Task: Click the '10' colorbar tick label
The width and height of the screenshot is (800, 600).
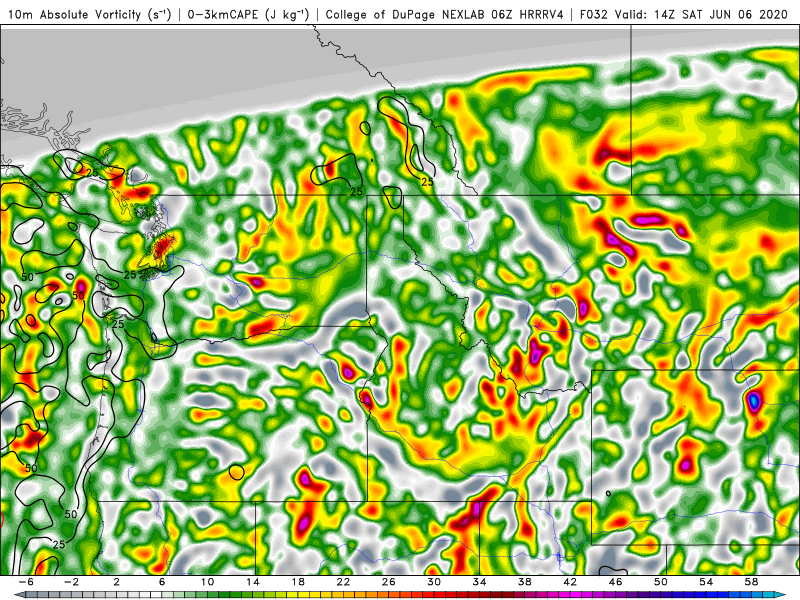Action: (207, 582)
